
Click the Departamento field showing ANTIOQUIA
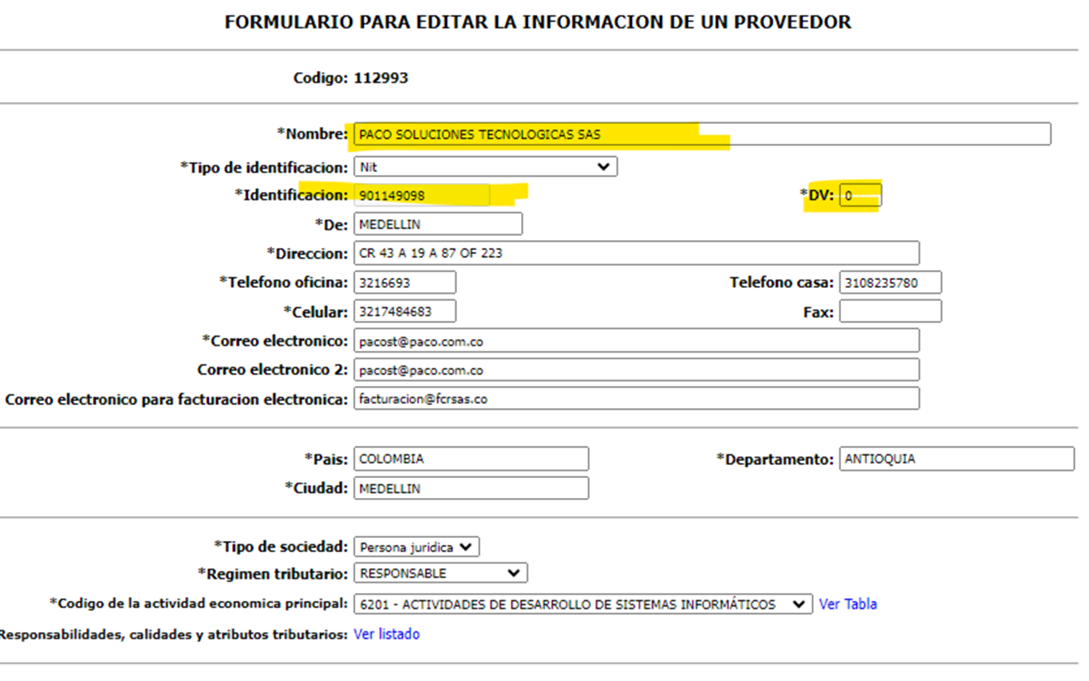pos(956,459)
